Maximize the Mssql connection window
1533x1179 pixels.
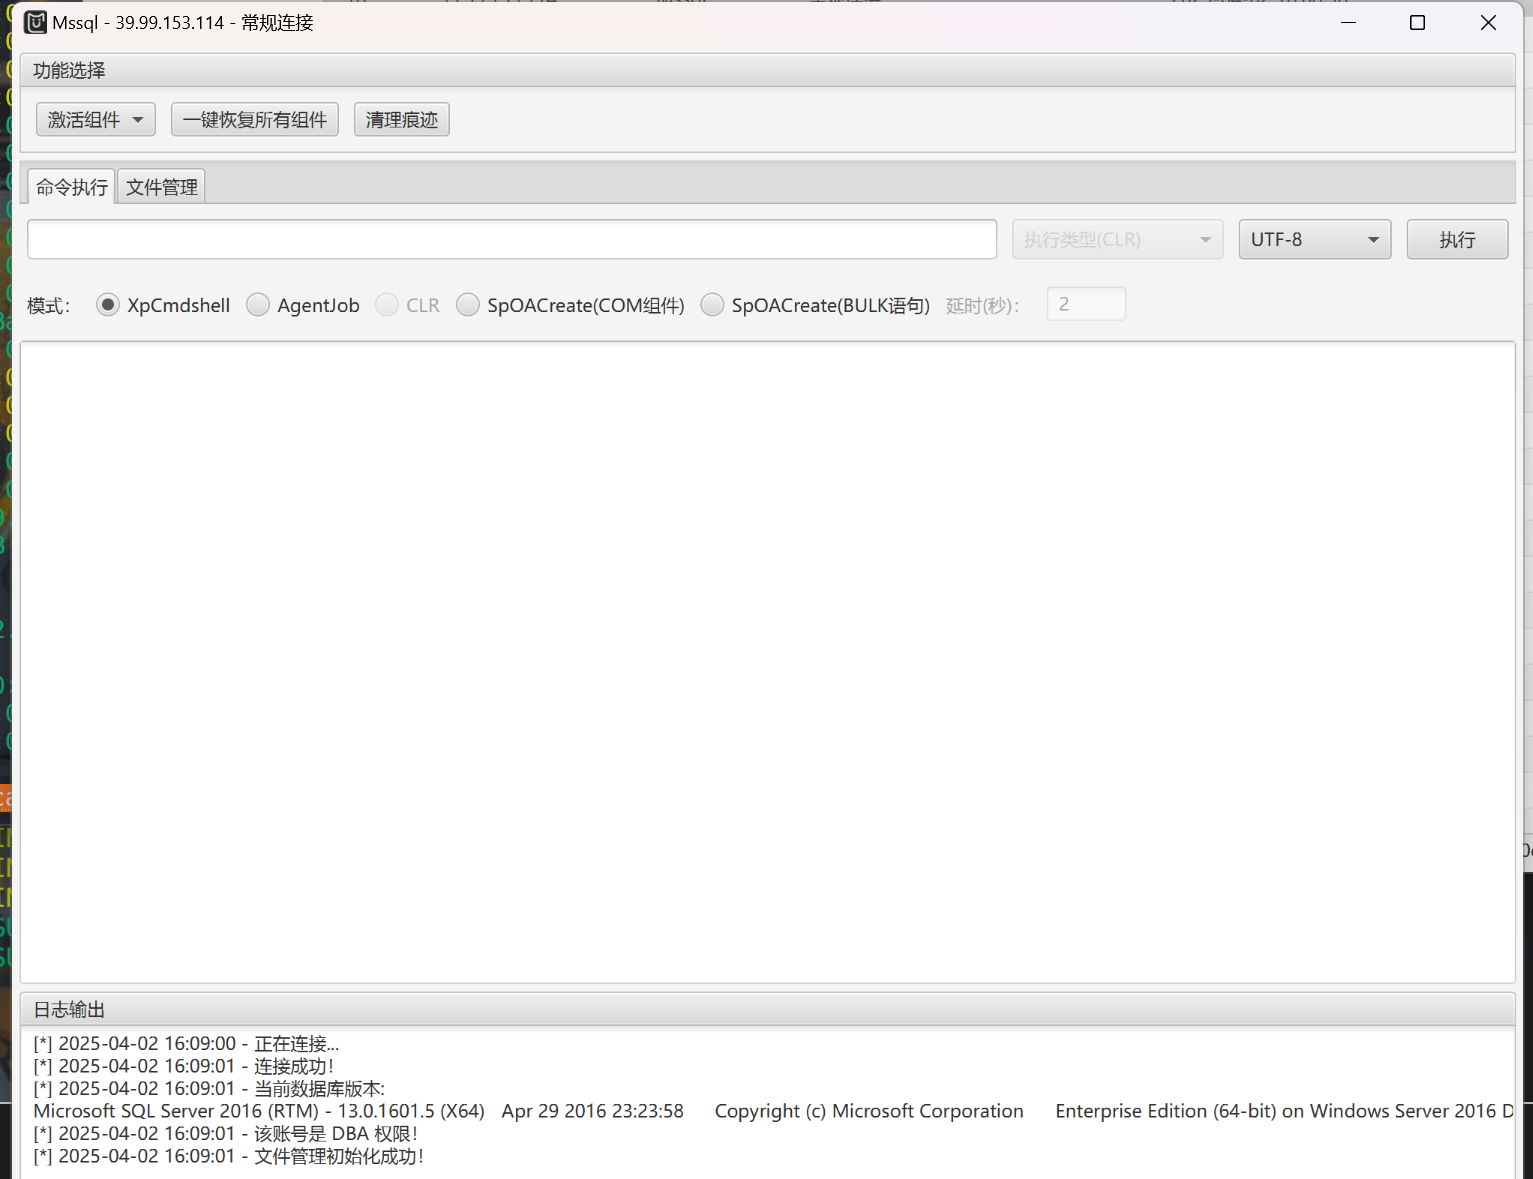(1417, 22)
